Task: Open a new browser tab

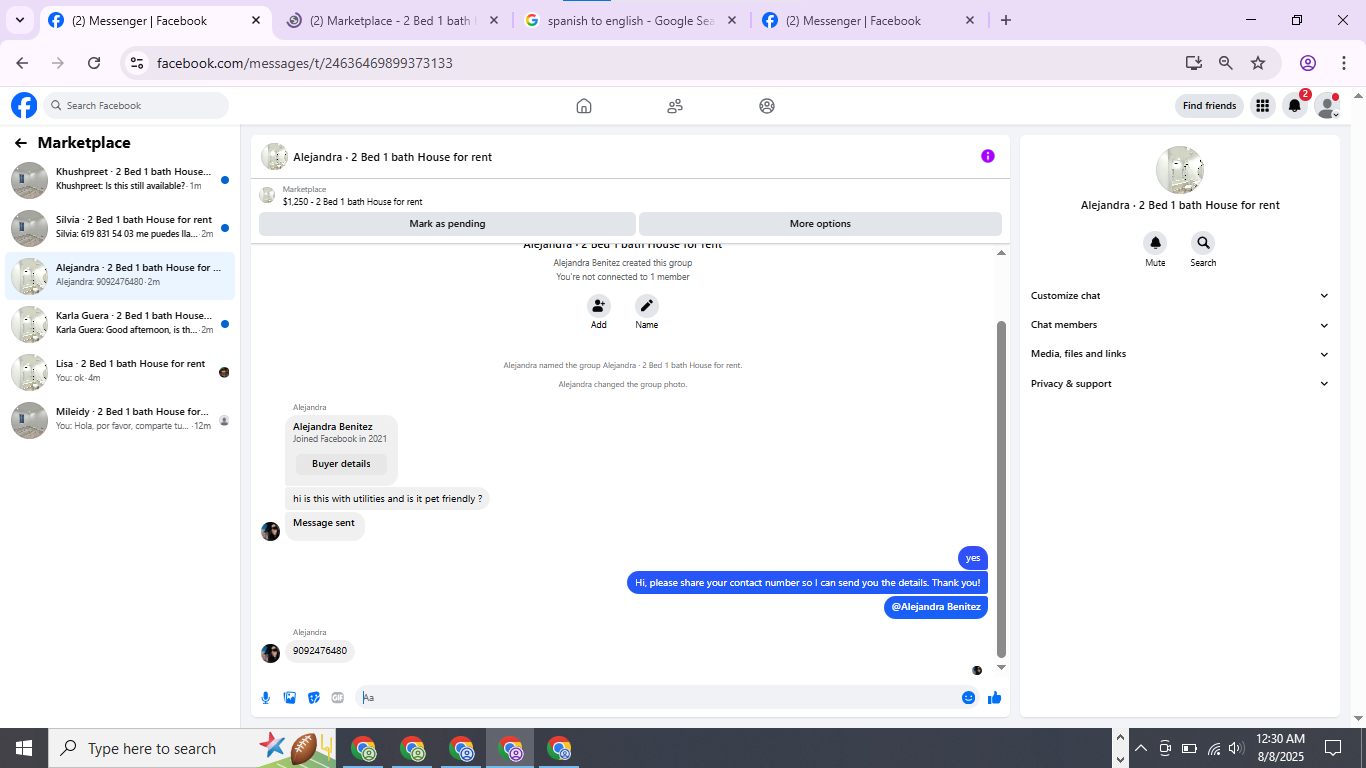Action: [x=1006, y=20]
